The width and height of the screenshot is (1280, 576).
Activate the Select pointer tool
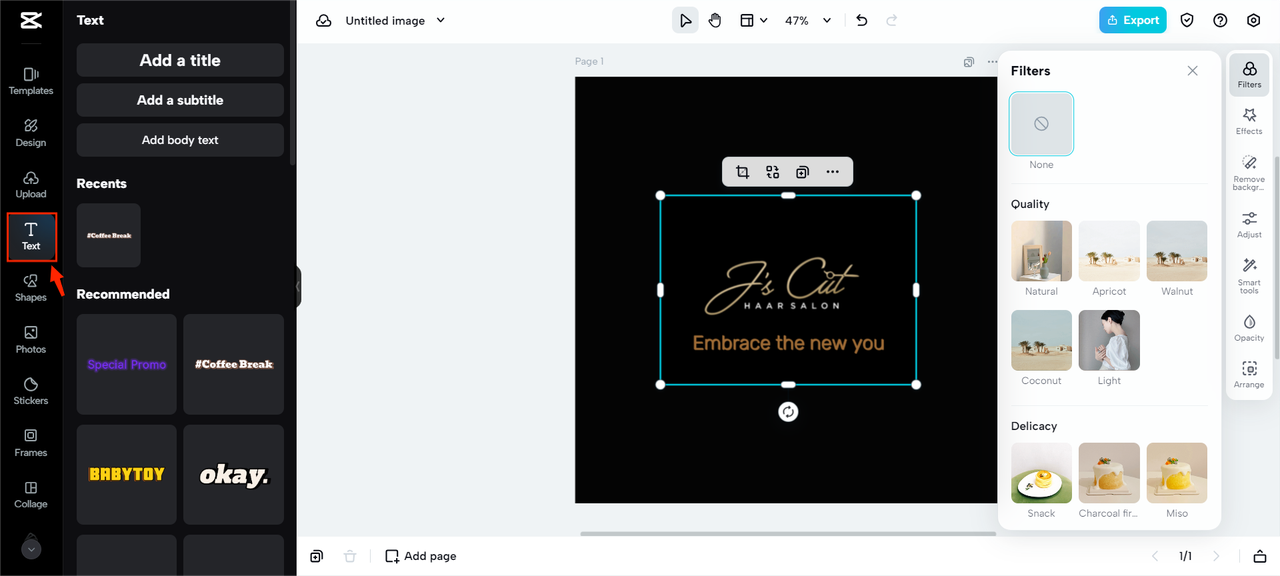[x=685, y=20]
